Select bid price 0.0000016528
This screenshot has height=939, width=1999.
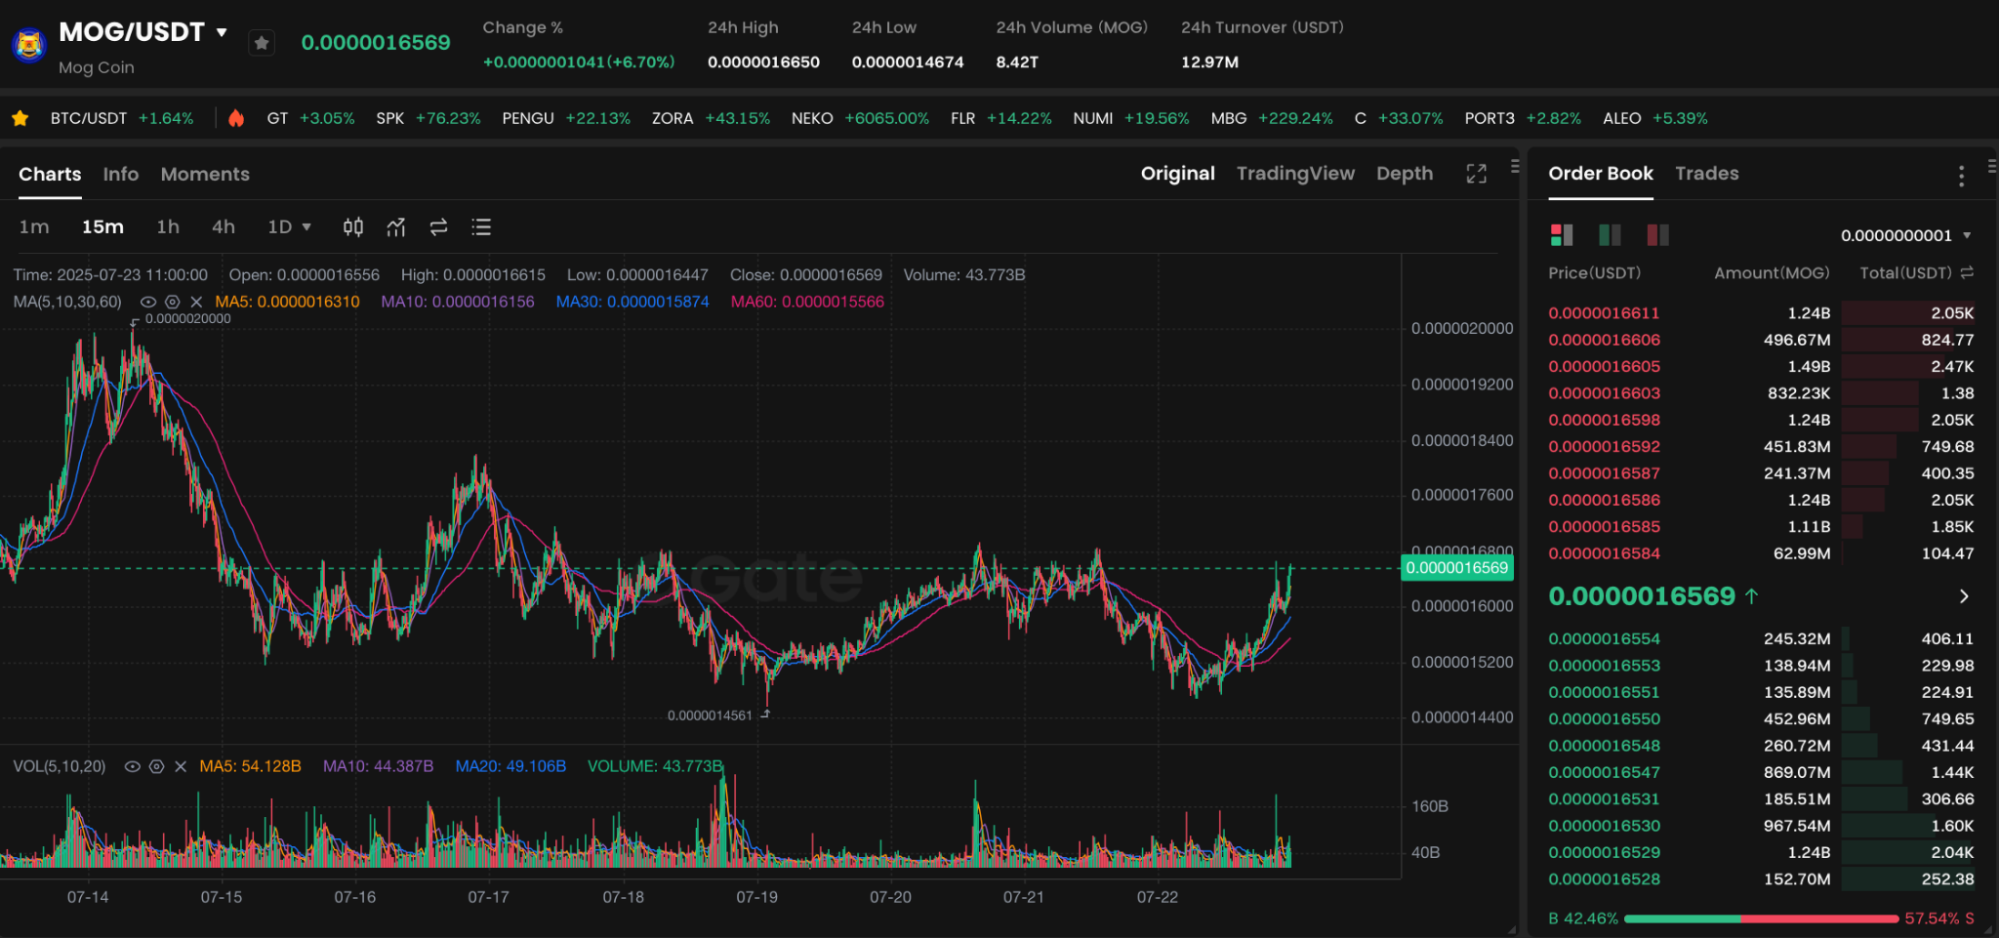1604,879
